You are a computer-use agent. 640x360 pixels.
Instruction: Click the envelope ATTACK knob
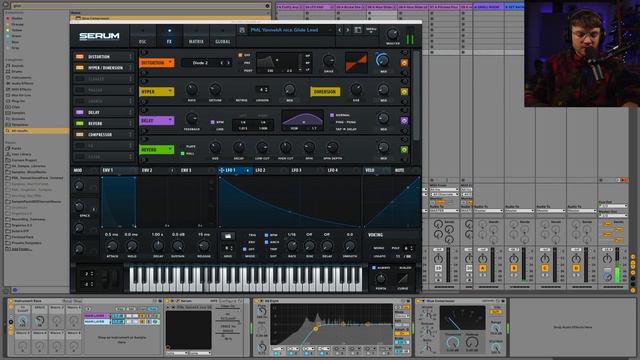tap(112, 246)
